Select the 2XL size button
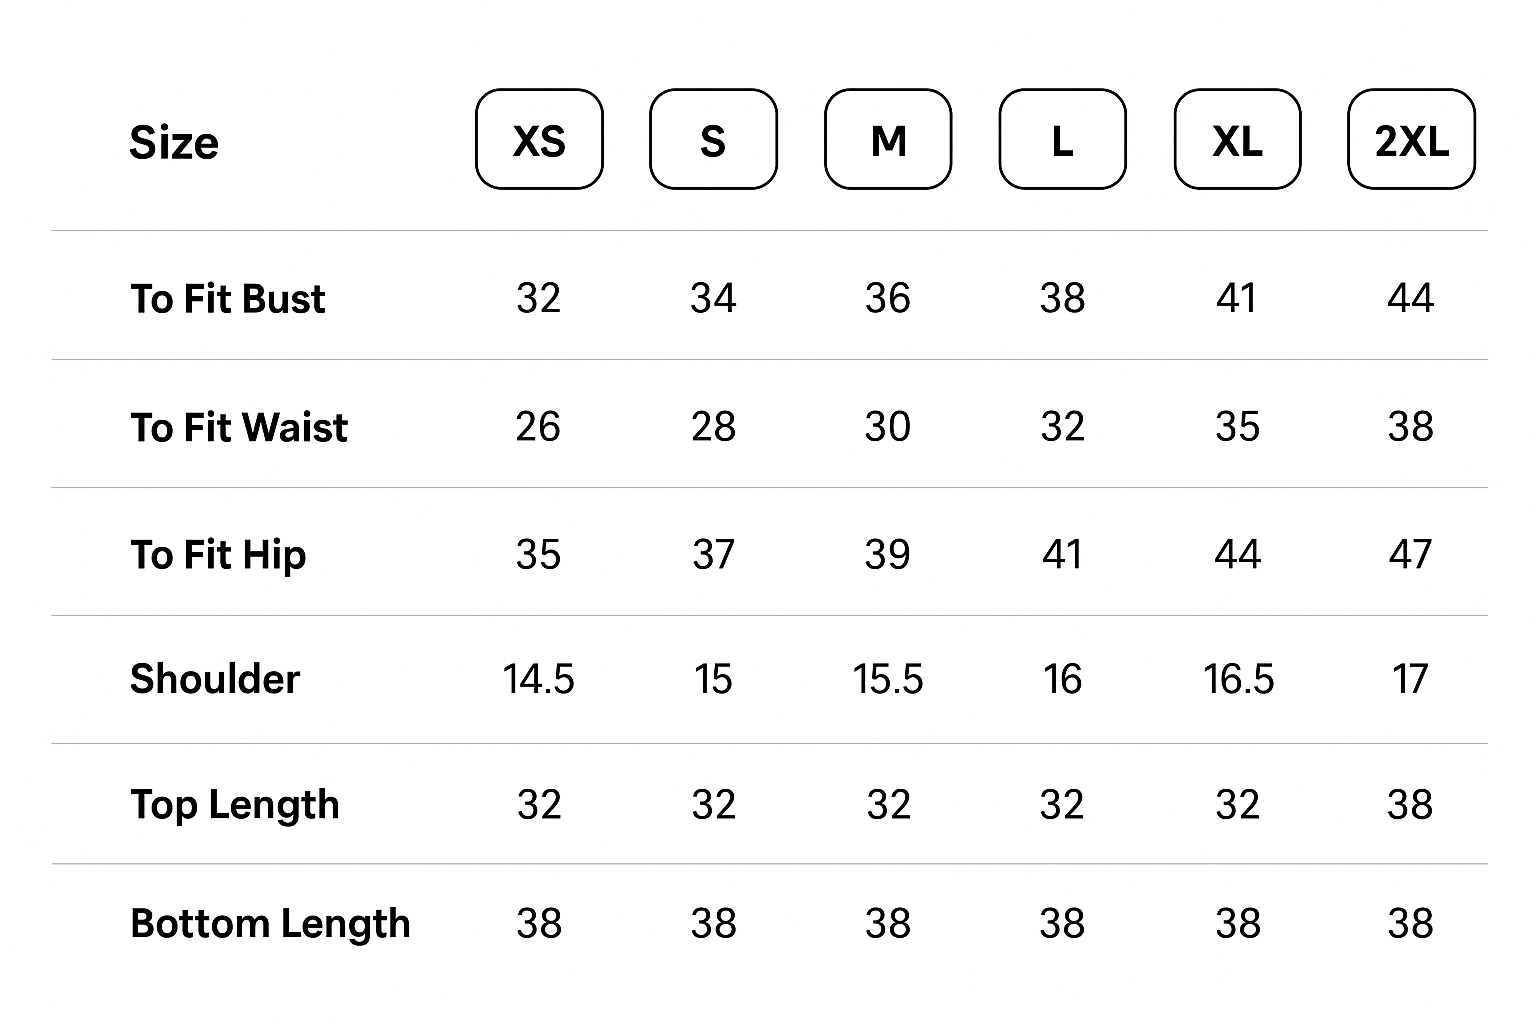This screenshot has height=1024, width=1536. 1411,139
